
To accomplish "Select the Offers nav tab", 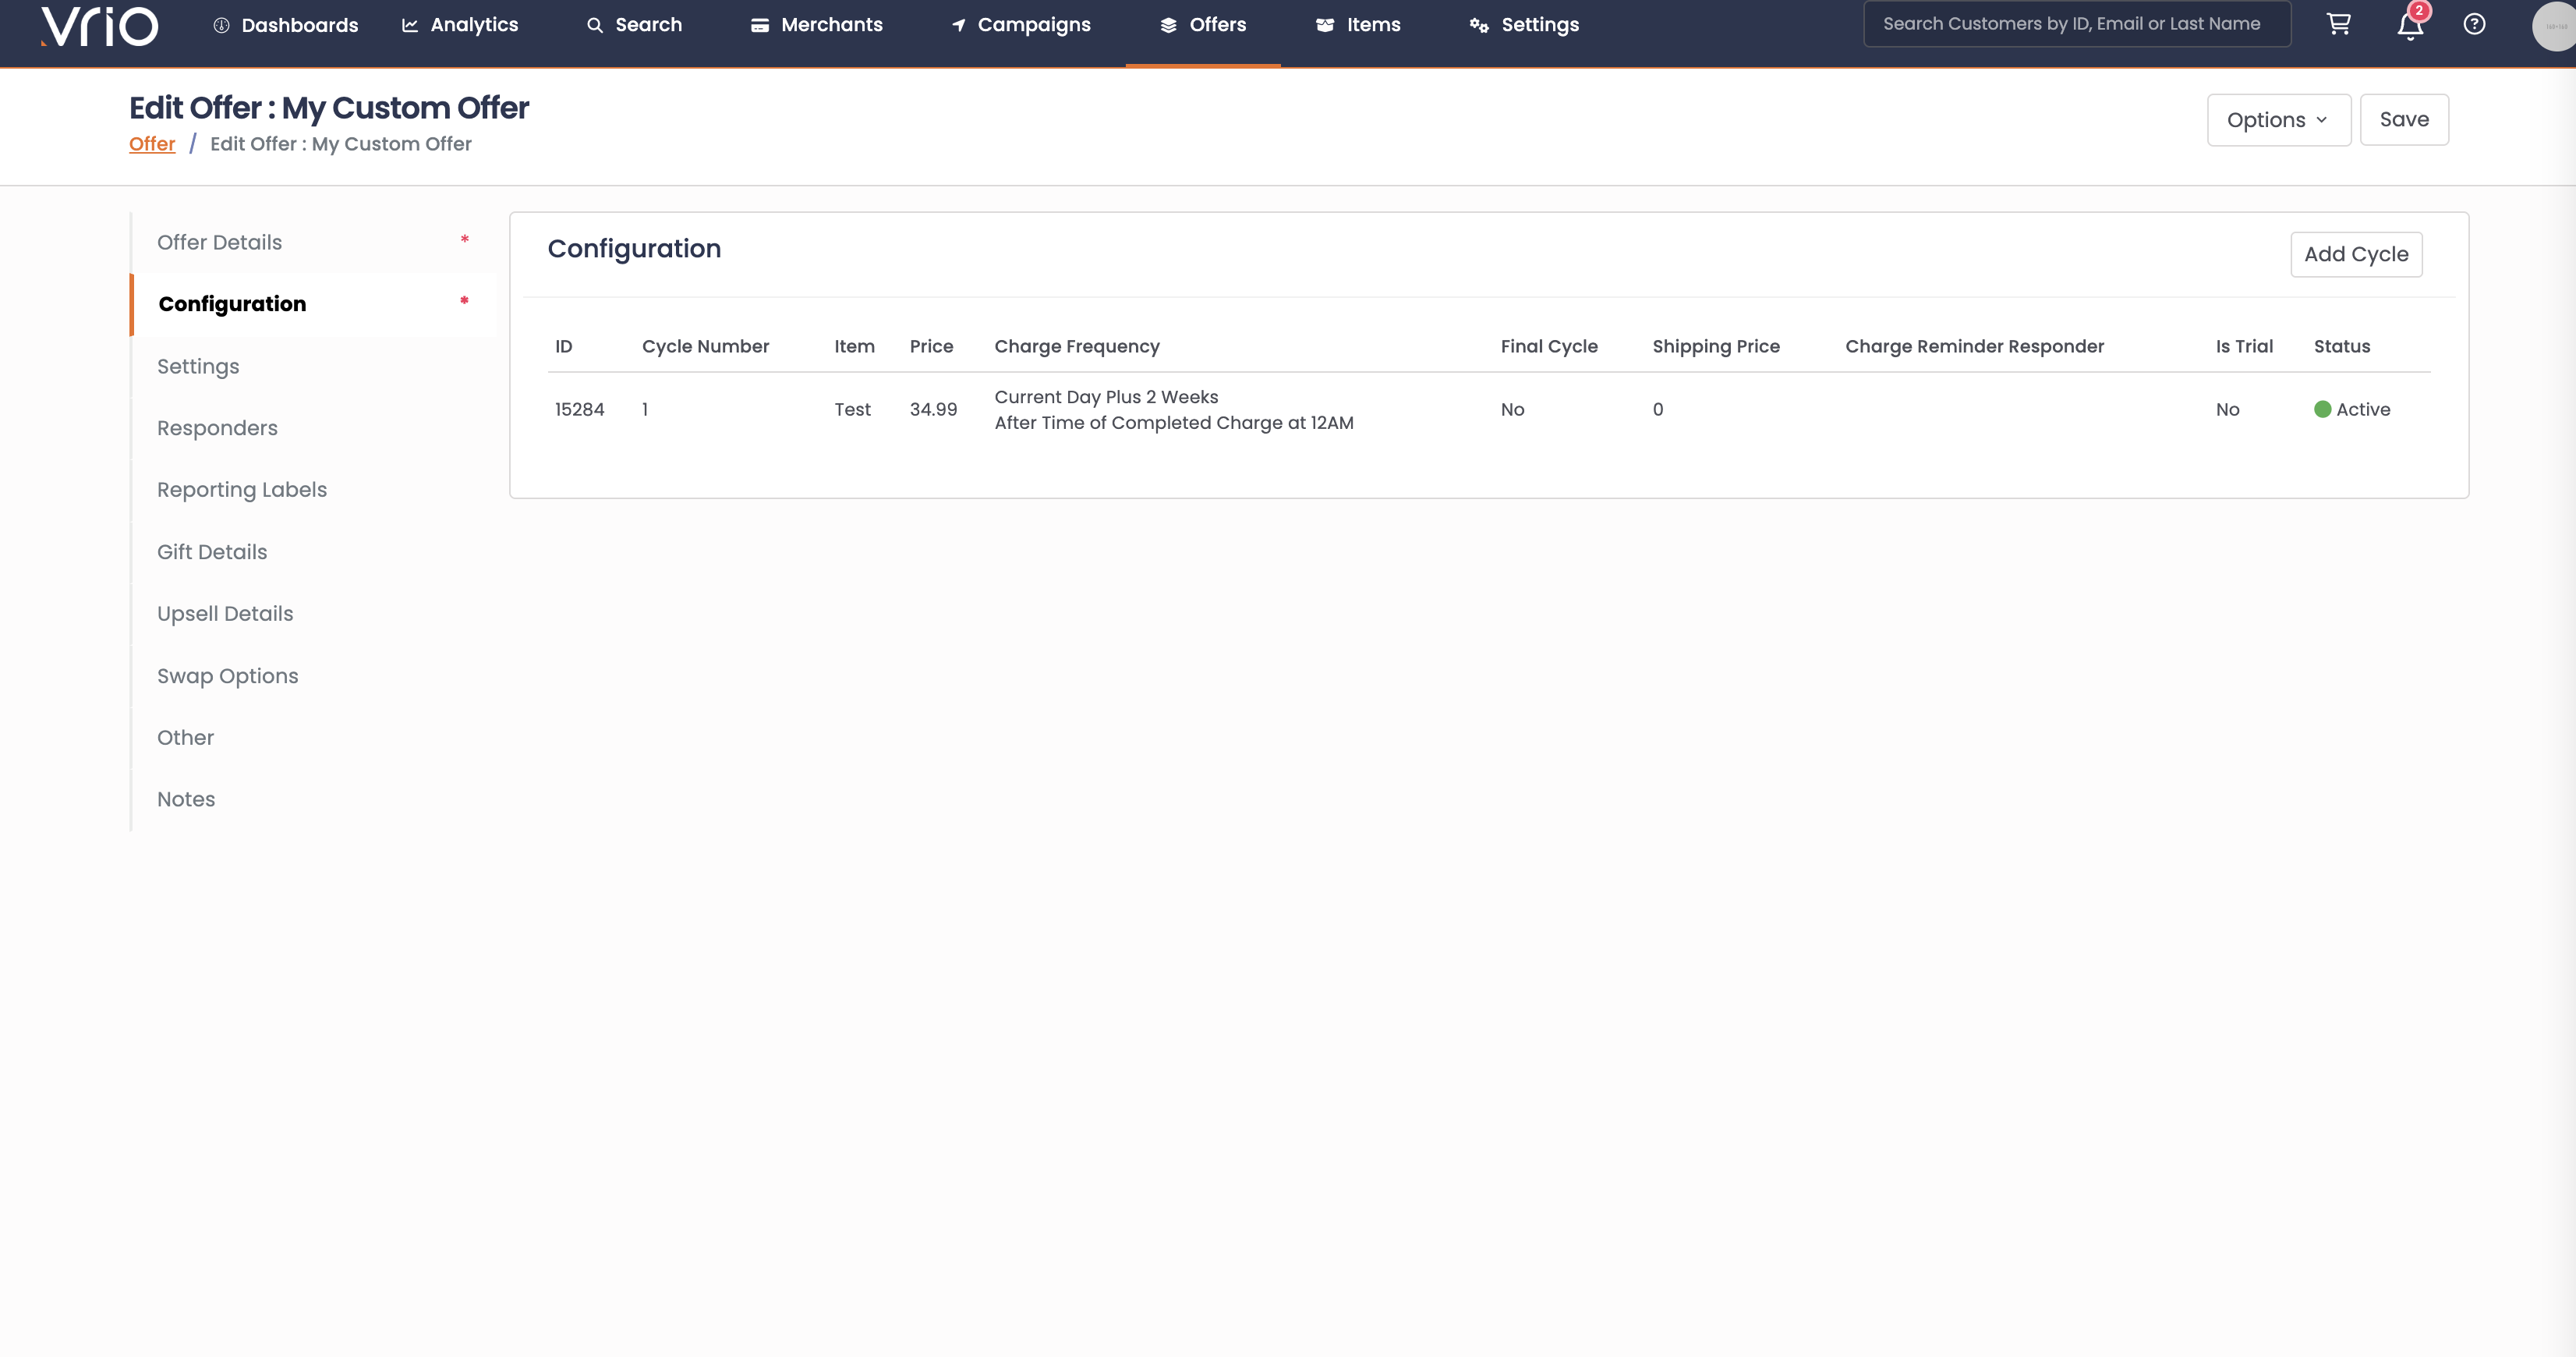I will (x=1203, y=25).
